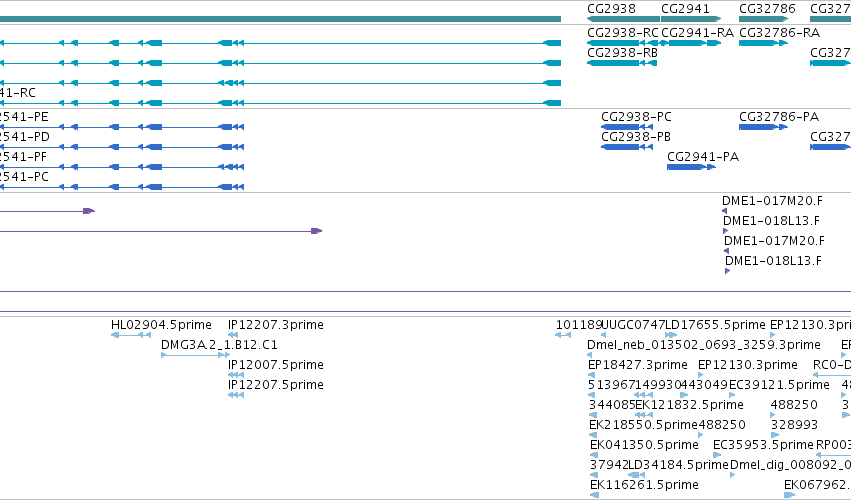
Task: Select the CG2938 gene label
Action: (611, 9)
